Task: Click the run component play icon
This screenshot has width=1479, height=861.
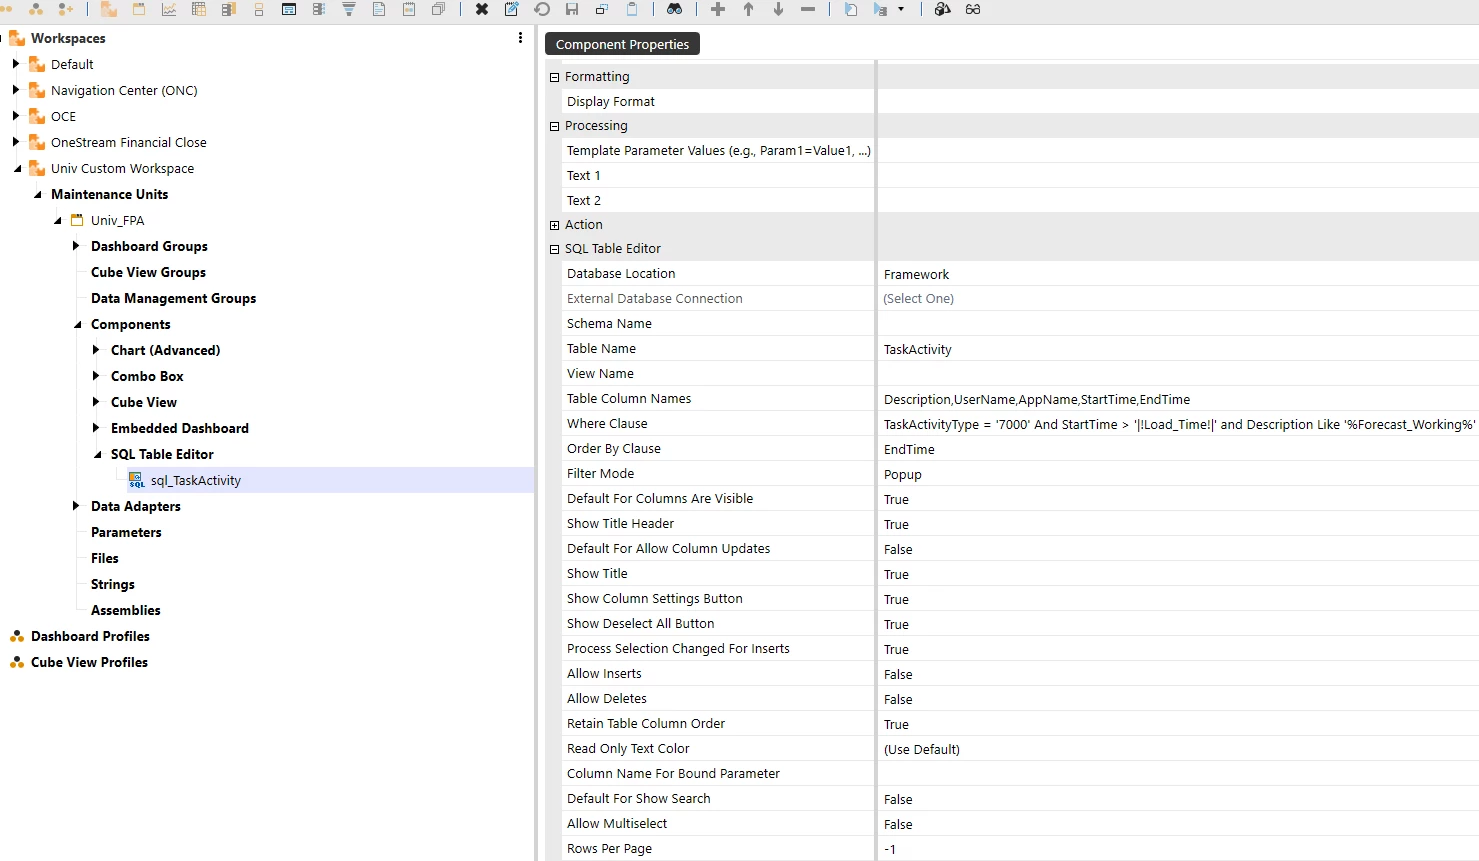Action: pyautogui.click(x=880, y=9)
